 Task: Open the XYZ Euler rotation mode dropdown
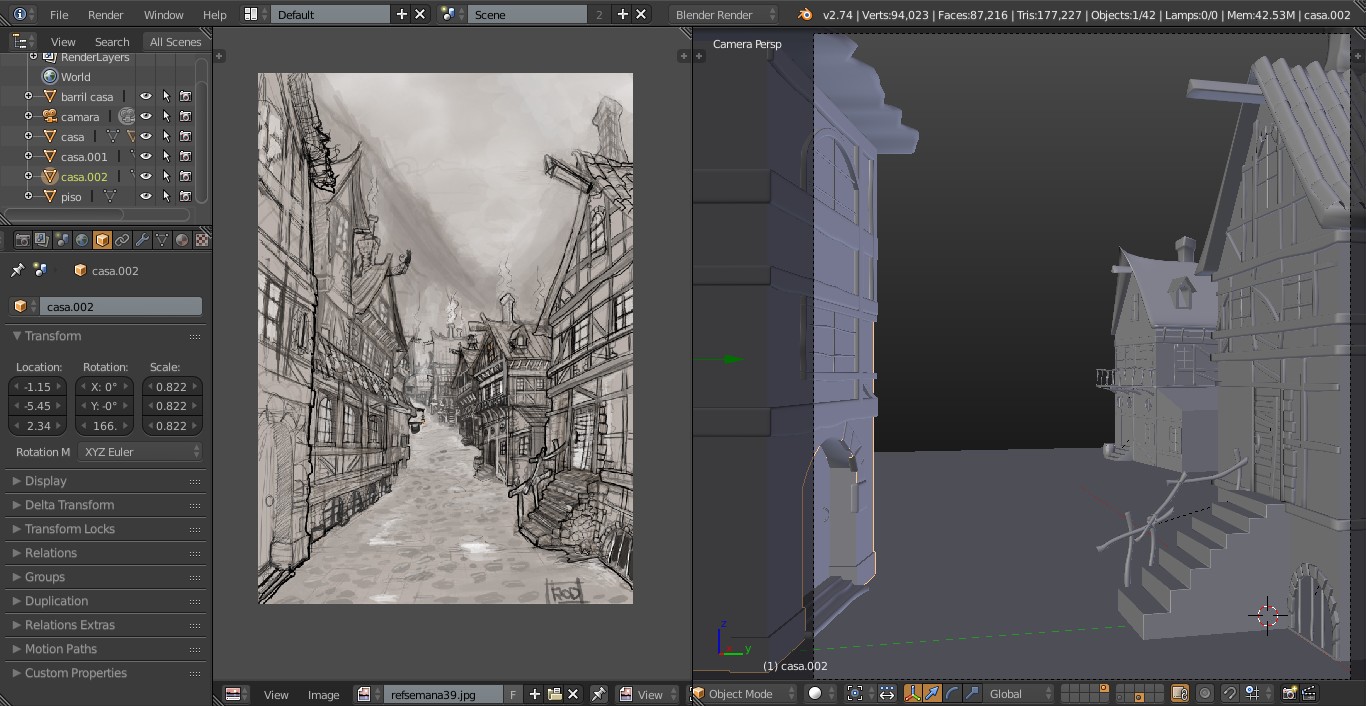coord(140,452)
